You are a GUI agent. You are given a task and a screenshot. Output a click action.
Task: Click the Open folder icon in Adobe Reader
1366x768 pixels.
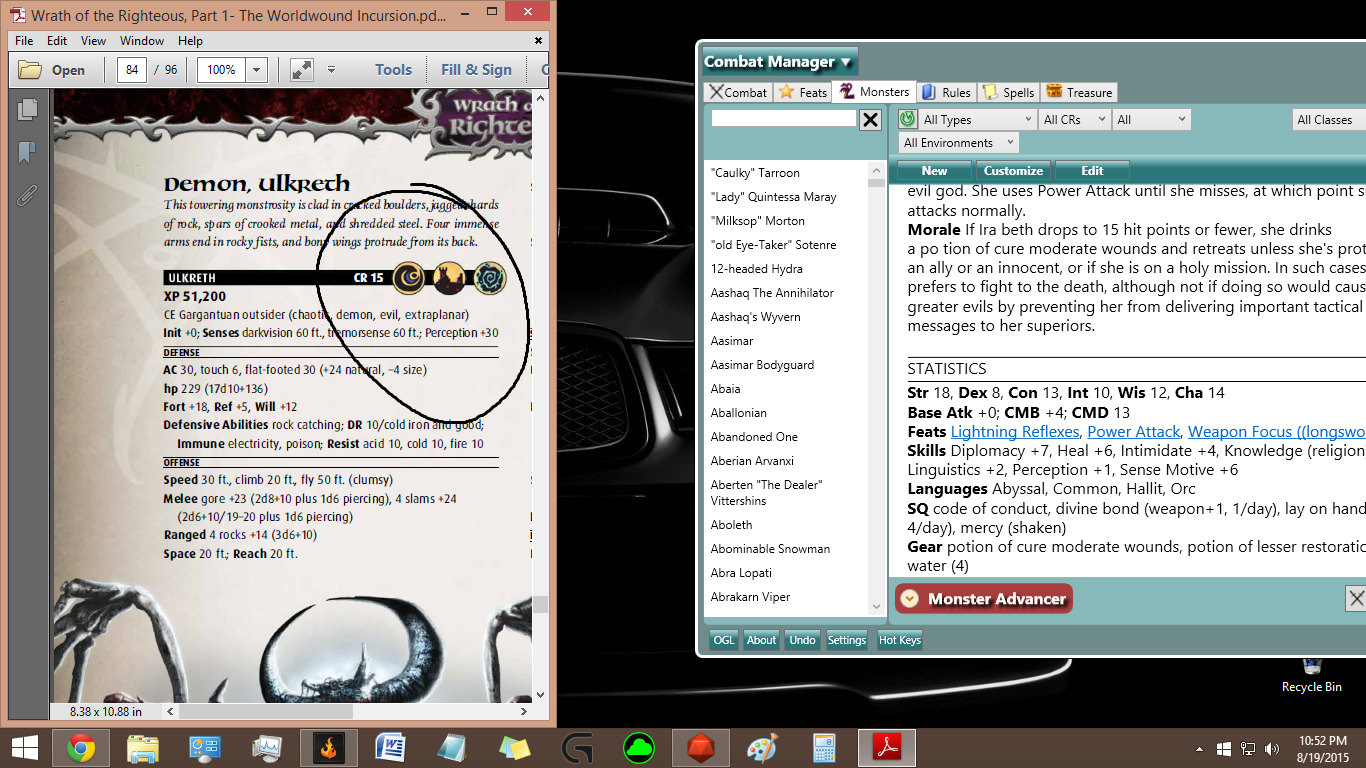[x=30, y=70]
